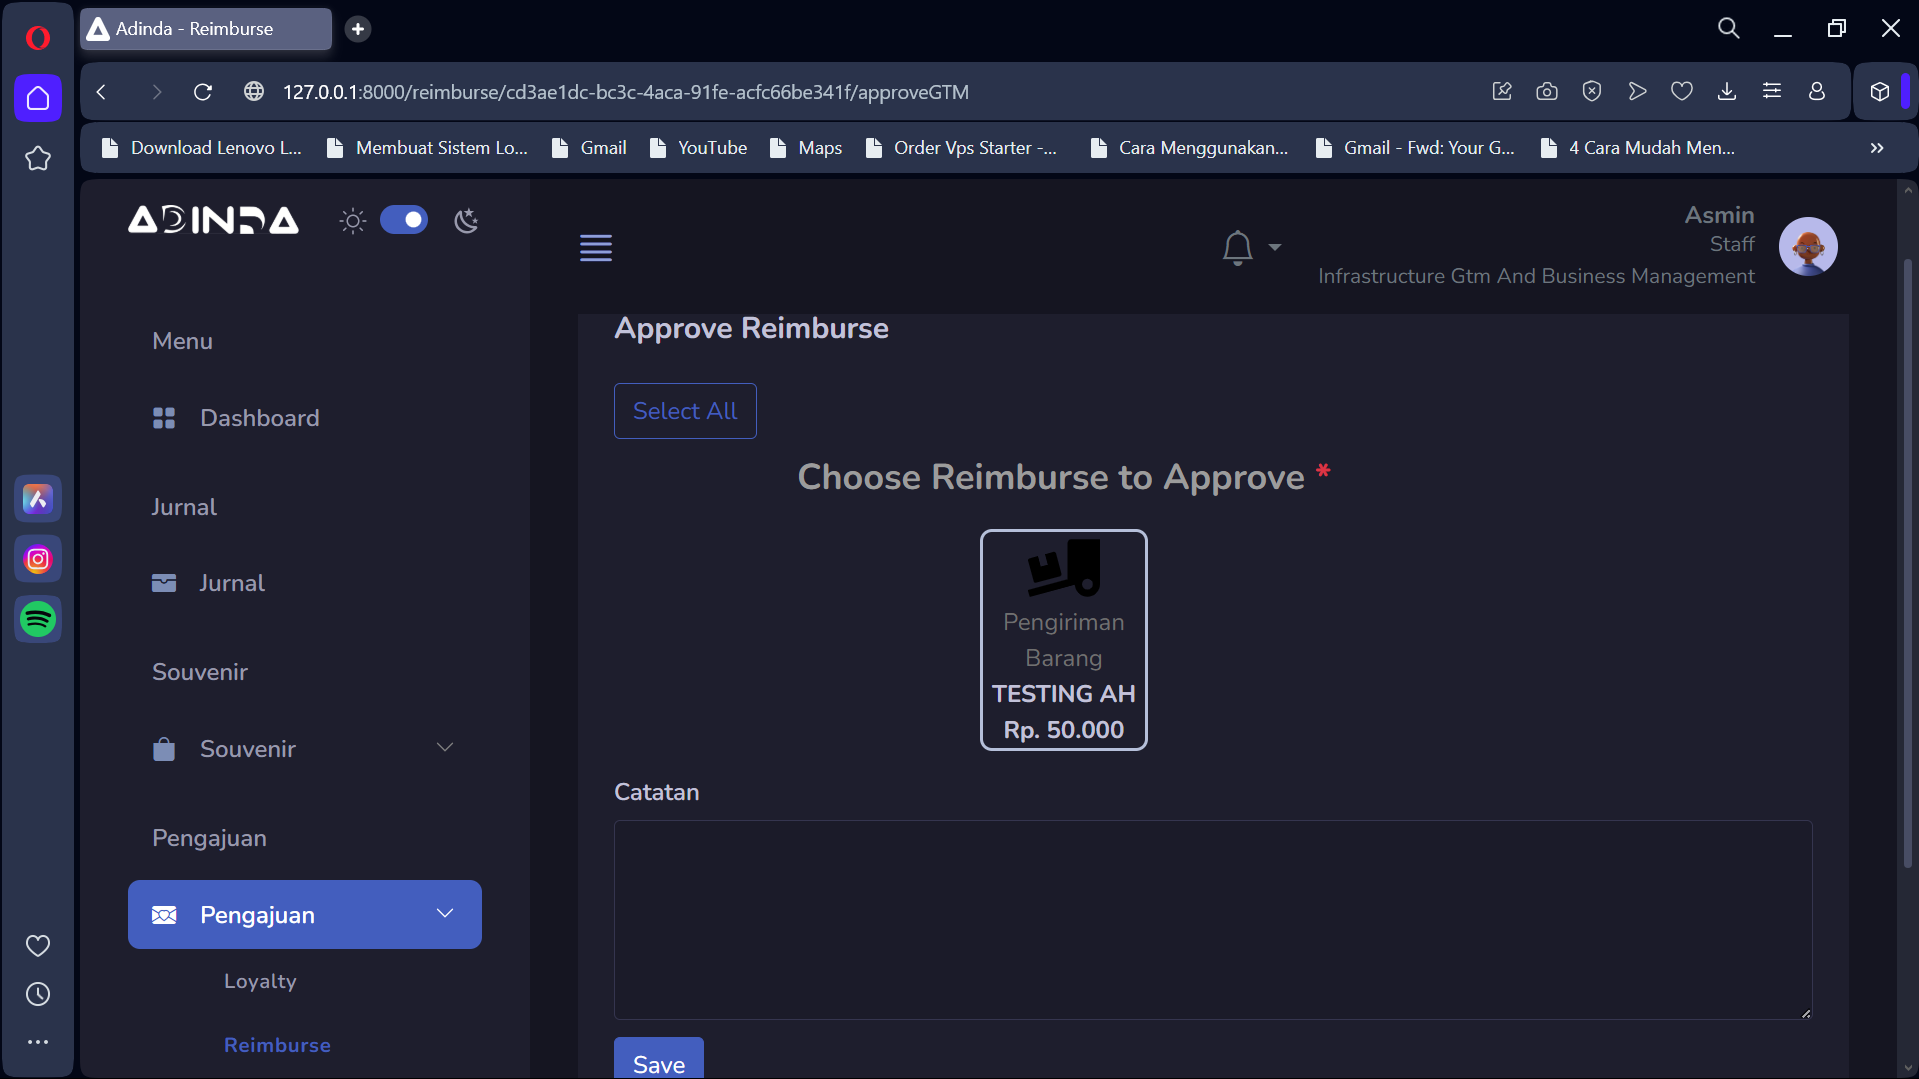Open Spotify in the Opera sidebar
Image resolution: width=1919 pixels, height=1079 pixels.
pyautogui.click(x=38, y=619)
